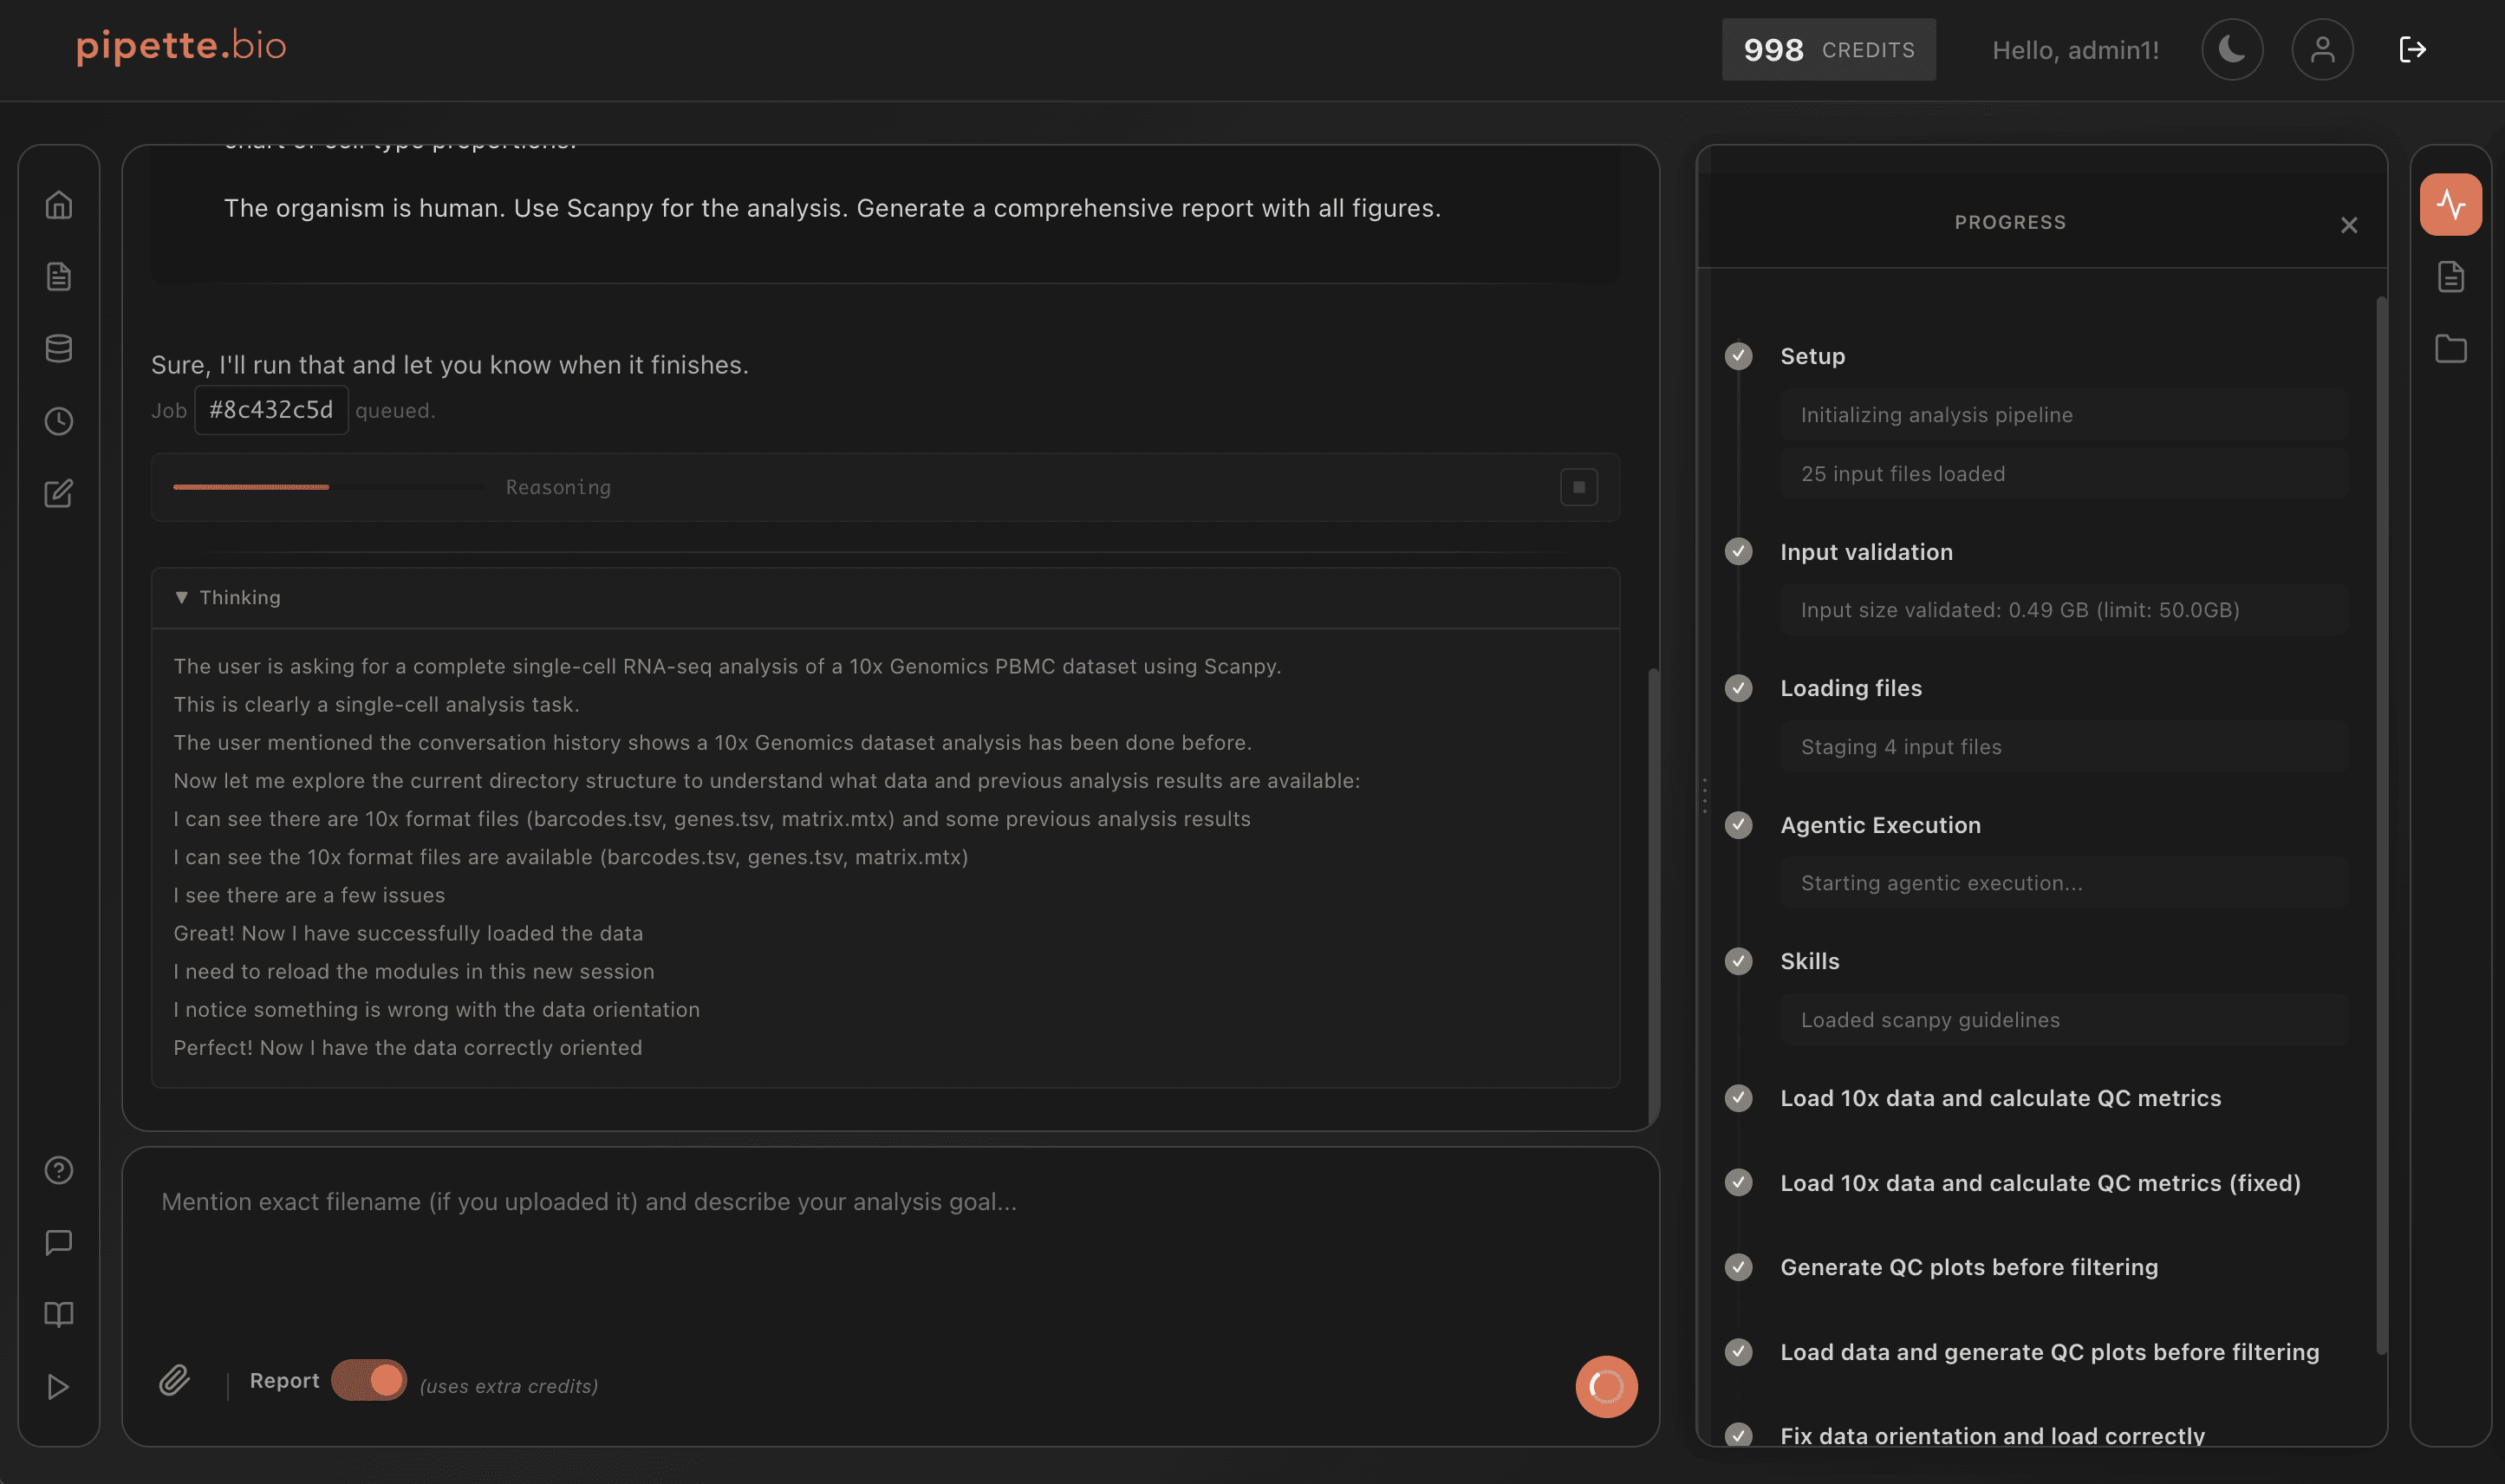Viewport: 2505px width, 1484px height.
Task: Click job ID #8c432c5d badge
Action: 271,410
